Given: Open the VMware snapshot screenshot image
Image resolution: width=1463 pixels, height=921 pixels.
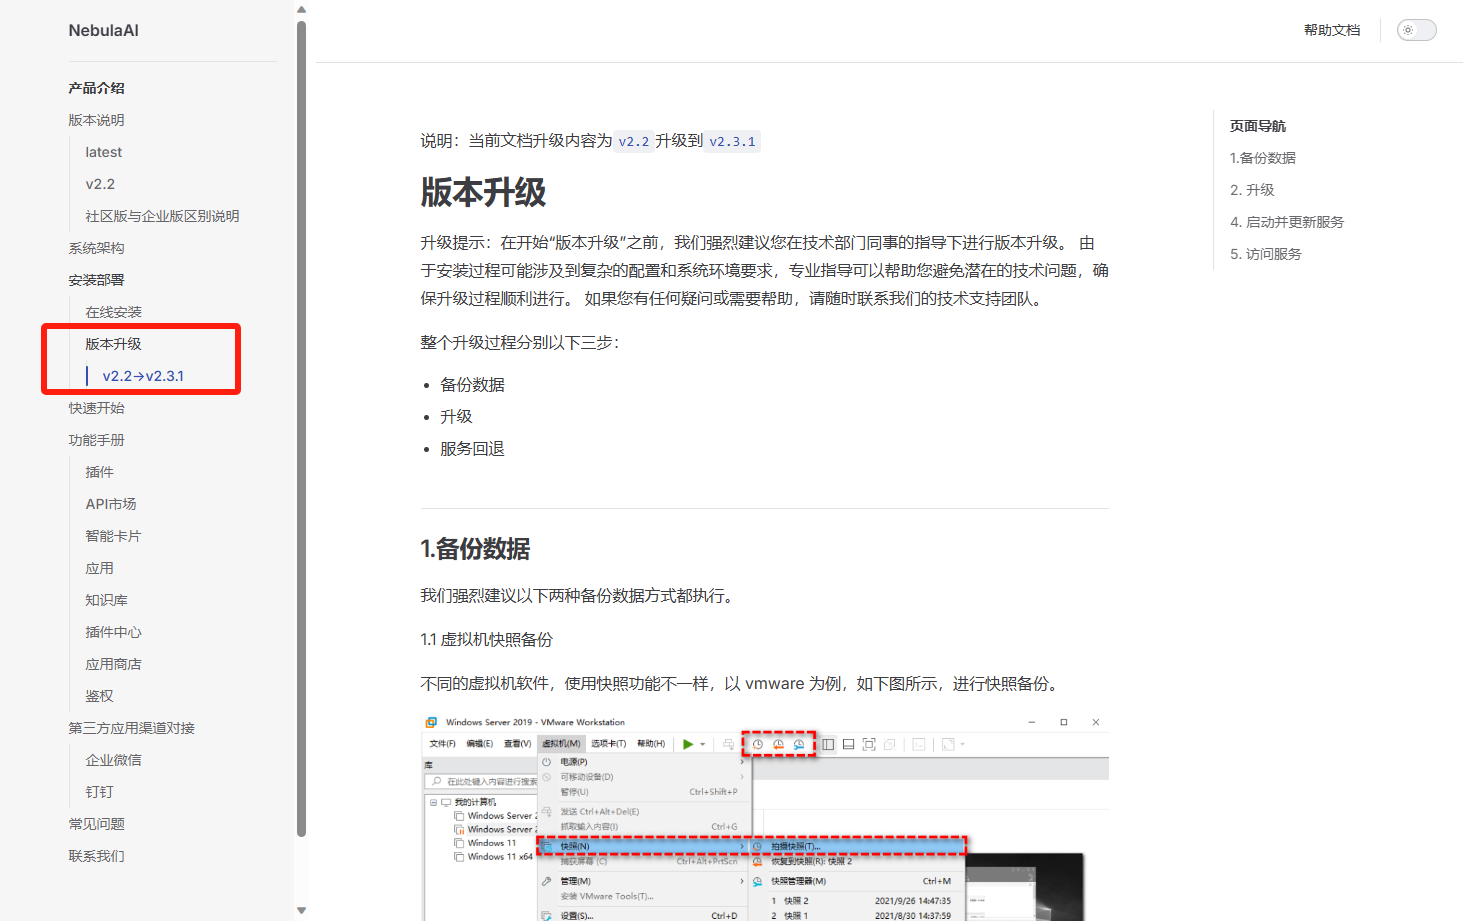Looking at the screenshot, I should [764, 815].
